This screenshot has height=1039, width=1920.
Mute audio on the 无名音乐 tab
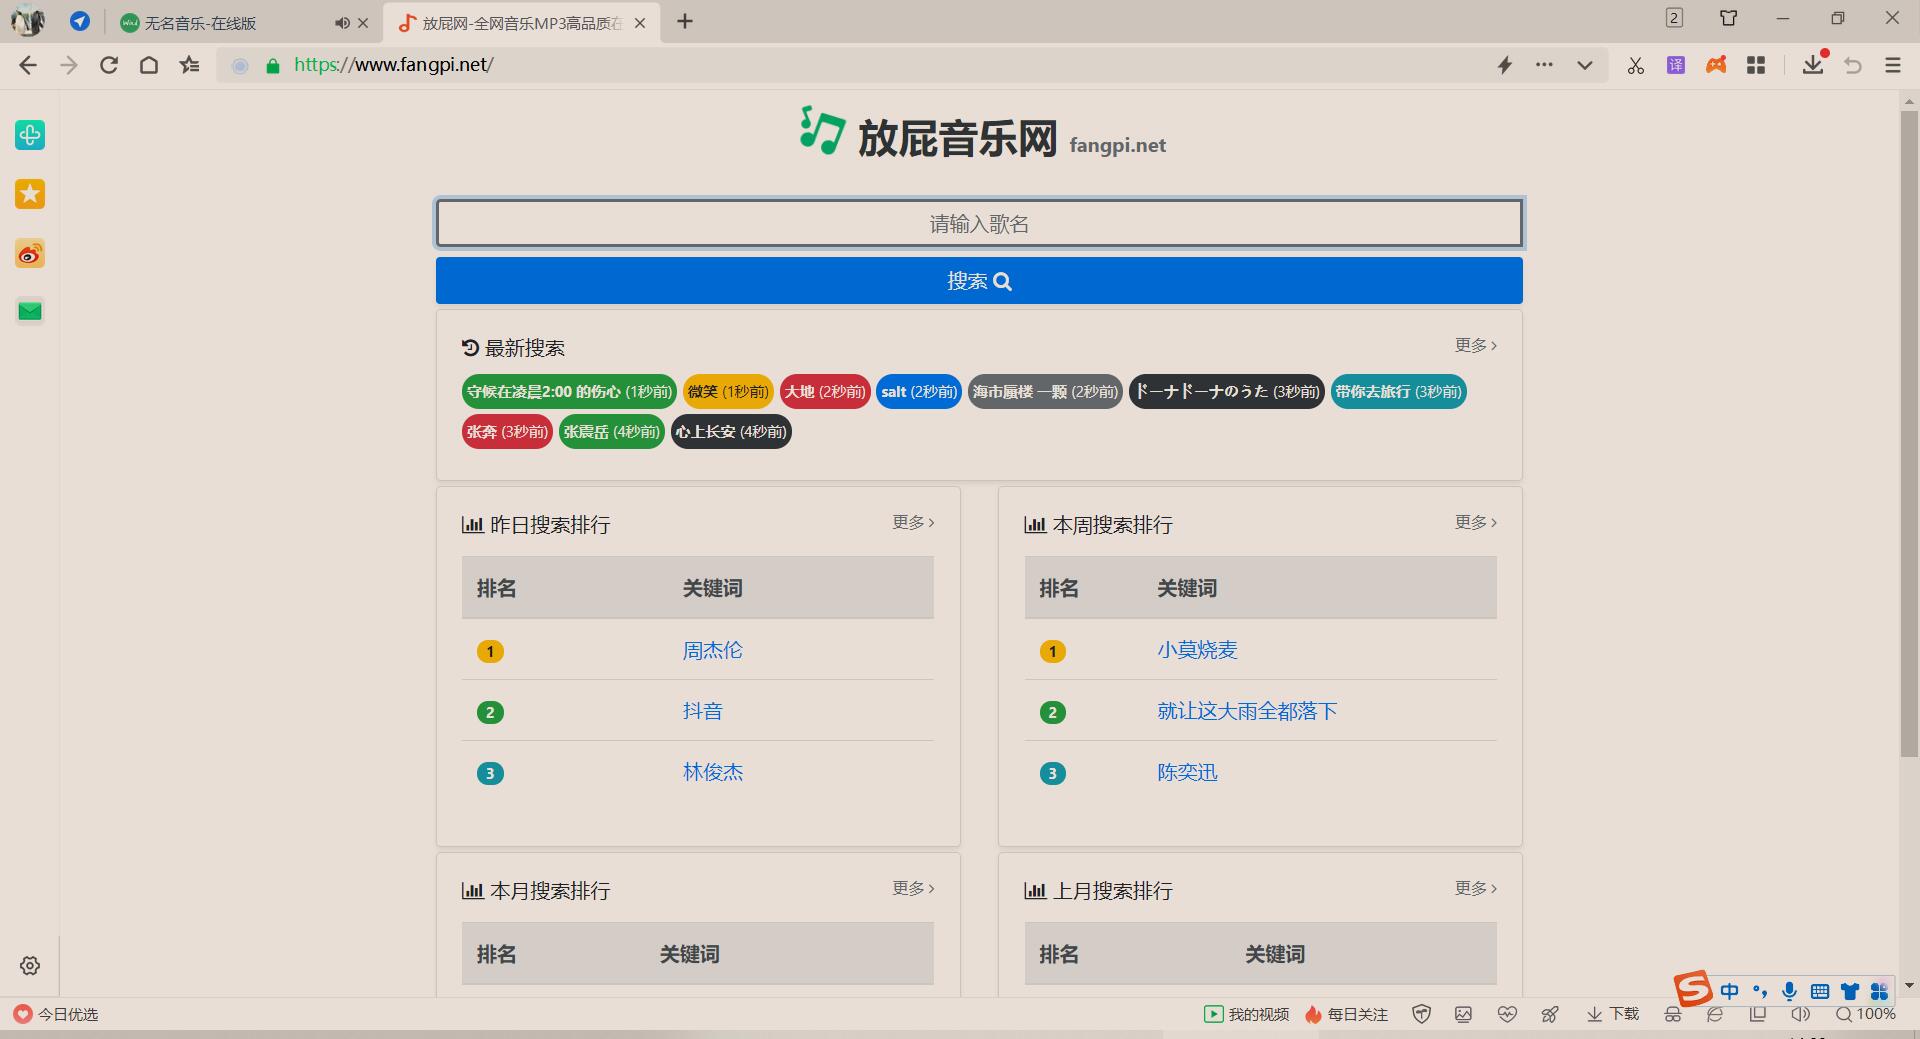342,23
